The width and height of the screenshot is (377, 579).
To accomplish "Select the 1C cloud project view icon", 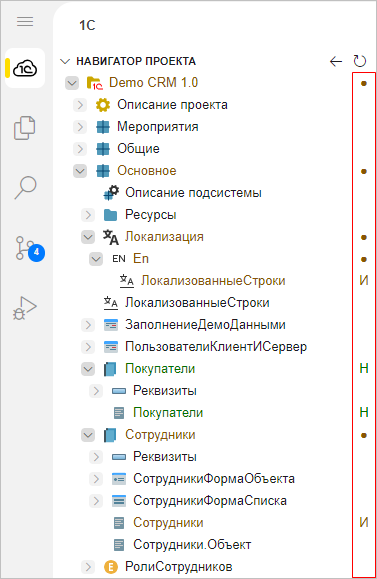I will tap(25, 68).
